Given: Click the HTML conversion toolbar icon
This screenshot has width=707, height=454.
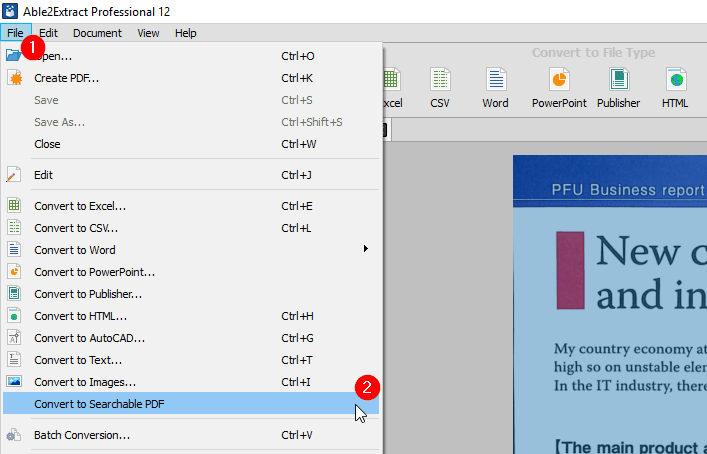Looking at the screenshot, I should pos(675,80).
